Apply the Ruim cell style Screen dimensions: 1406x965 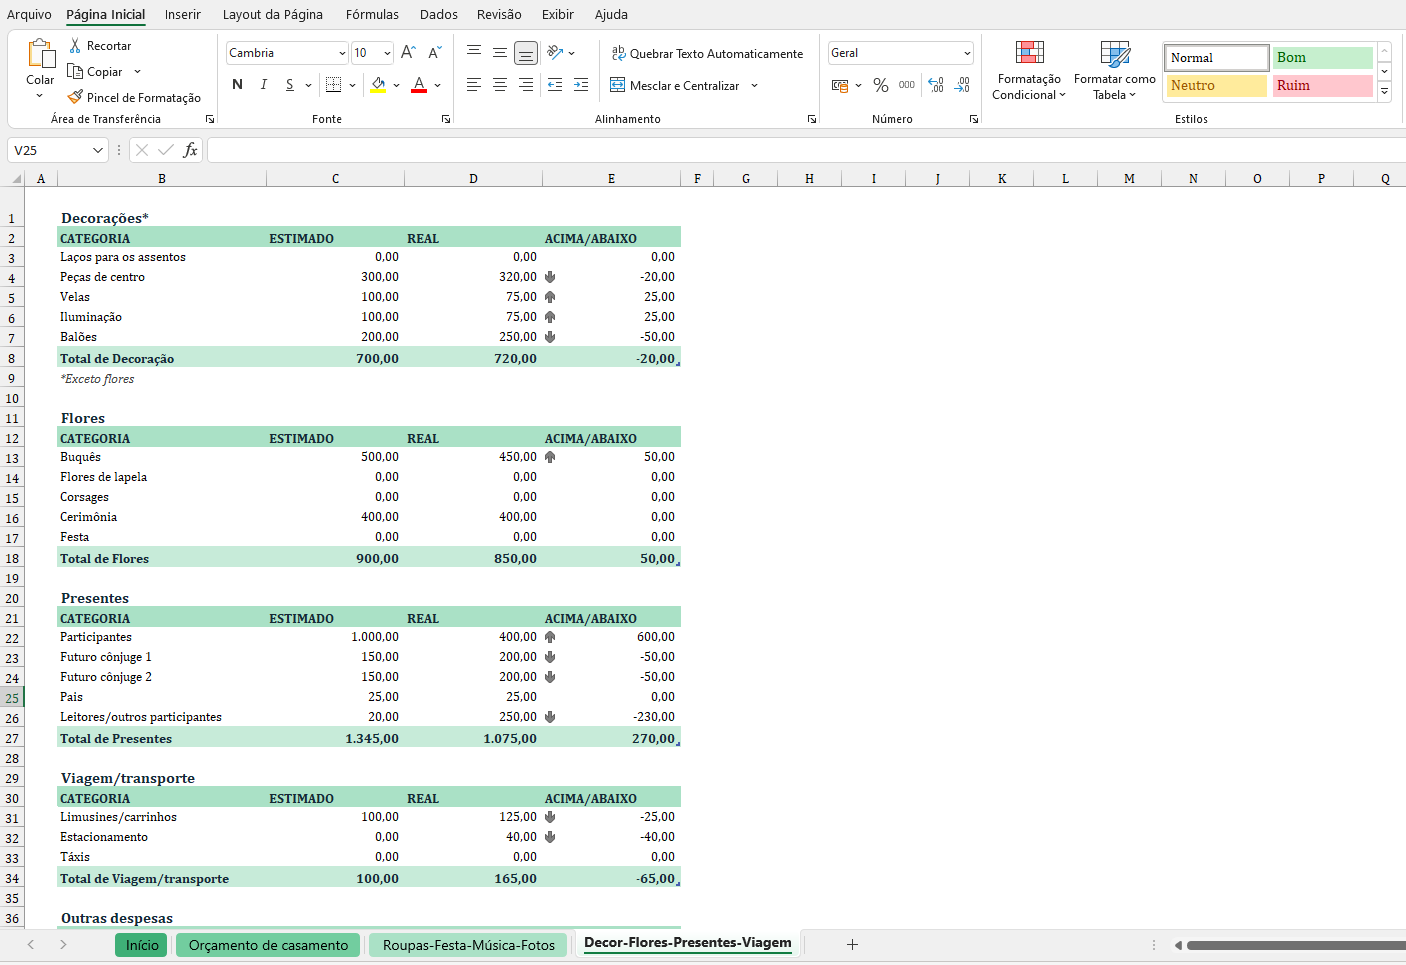(1322, 86)
